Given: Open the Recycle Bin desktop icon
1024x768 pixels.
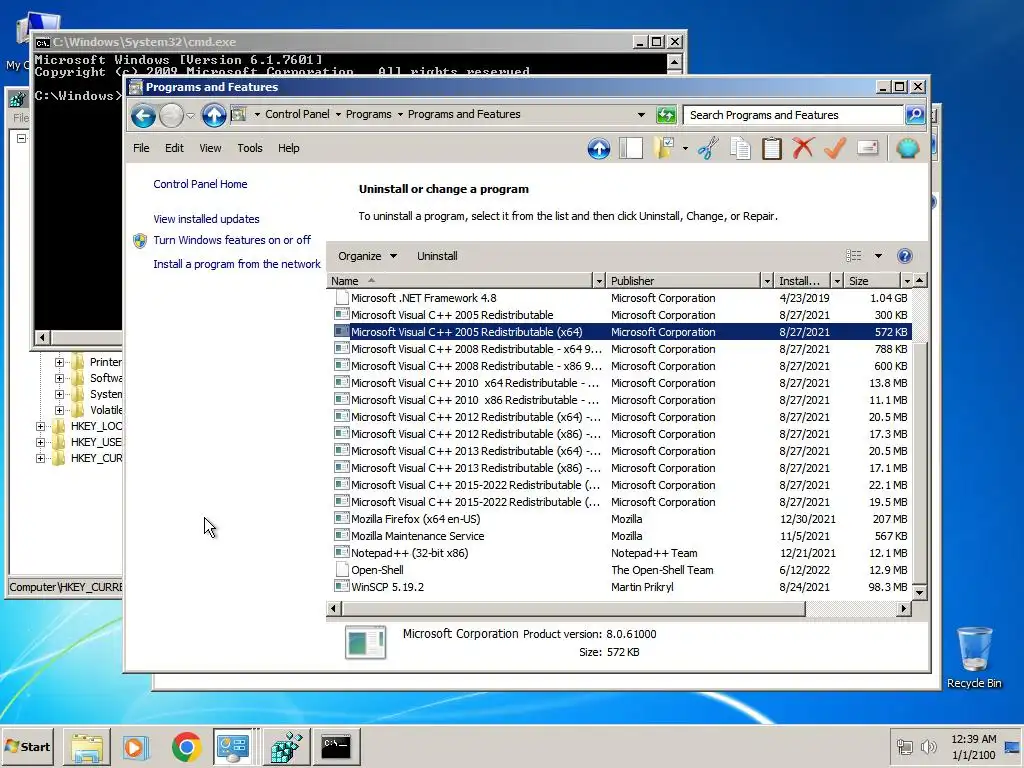Looking at the screenshot, I should pyautogui.click(x=974, y=658).
